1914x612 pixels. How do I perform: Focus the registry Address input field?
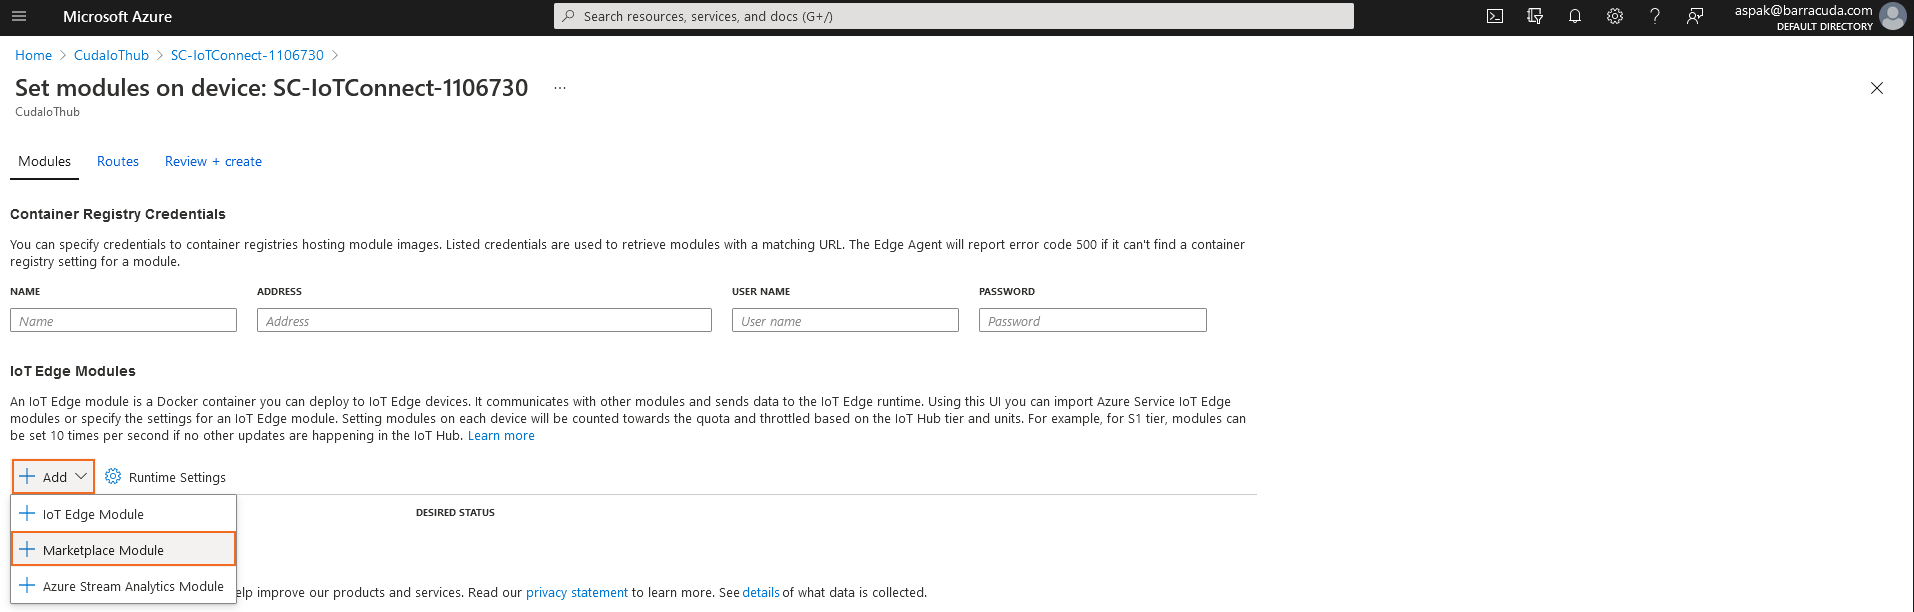[x=484, y=320]
